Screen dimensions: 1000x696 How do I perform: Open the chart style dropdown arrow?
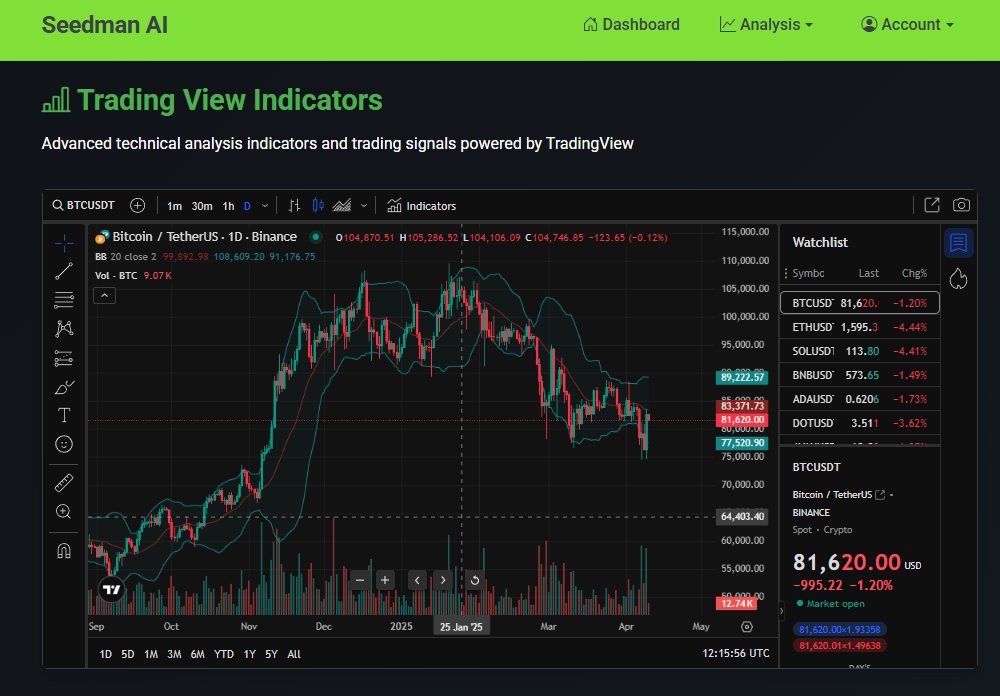coord(364,205)
